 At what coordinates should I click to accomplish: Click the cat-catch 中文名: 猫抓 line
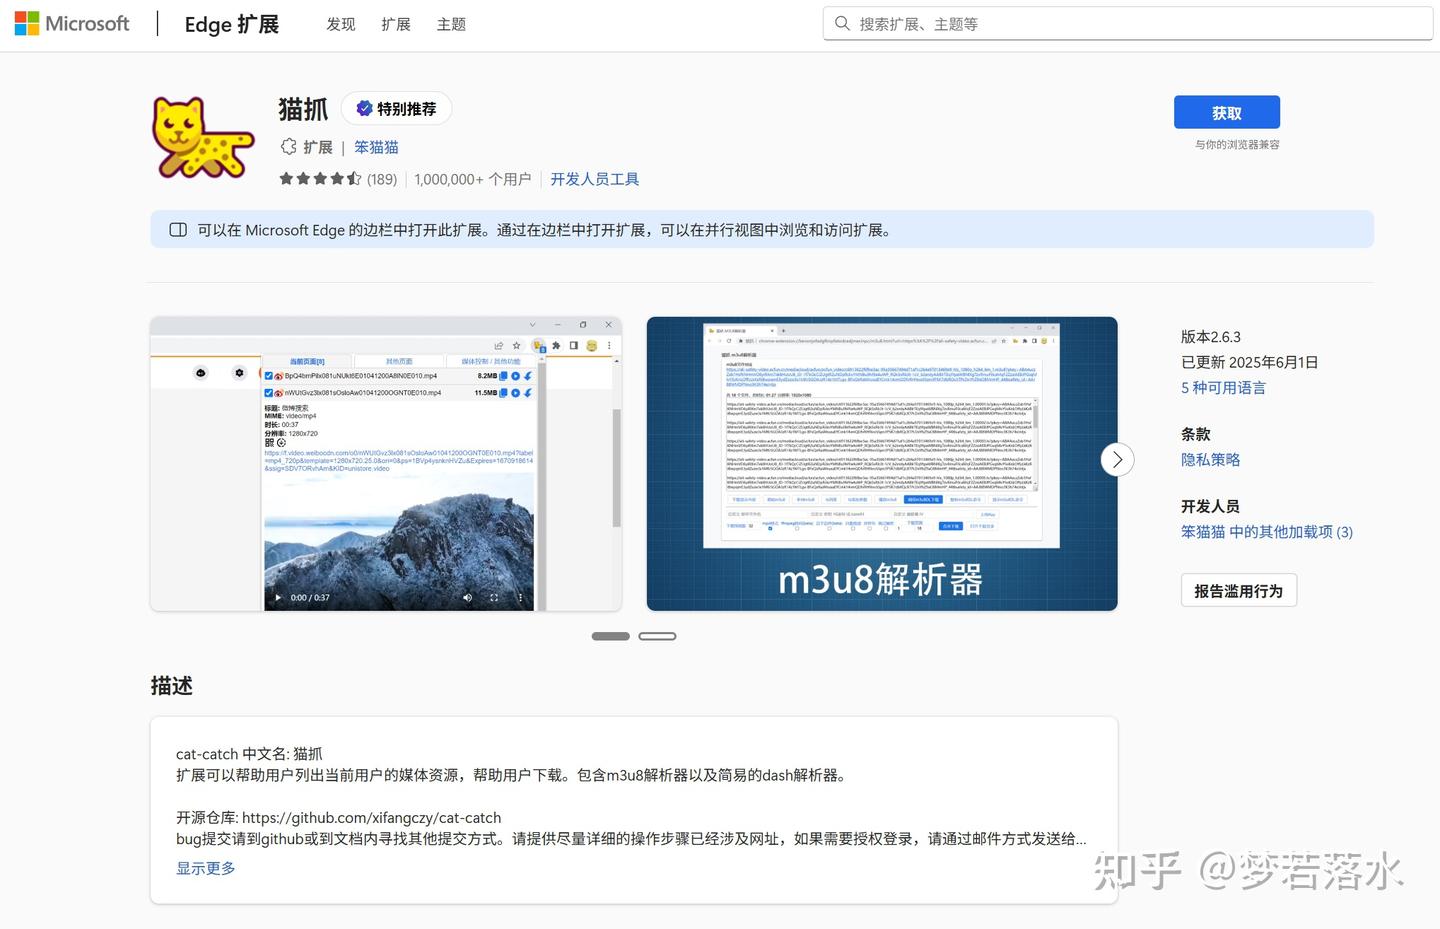point(249,754)
